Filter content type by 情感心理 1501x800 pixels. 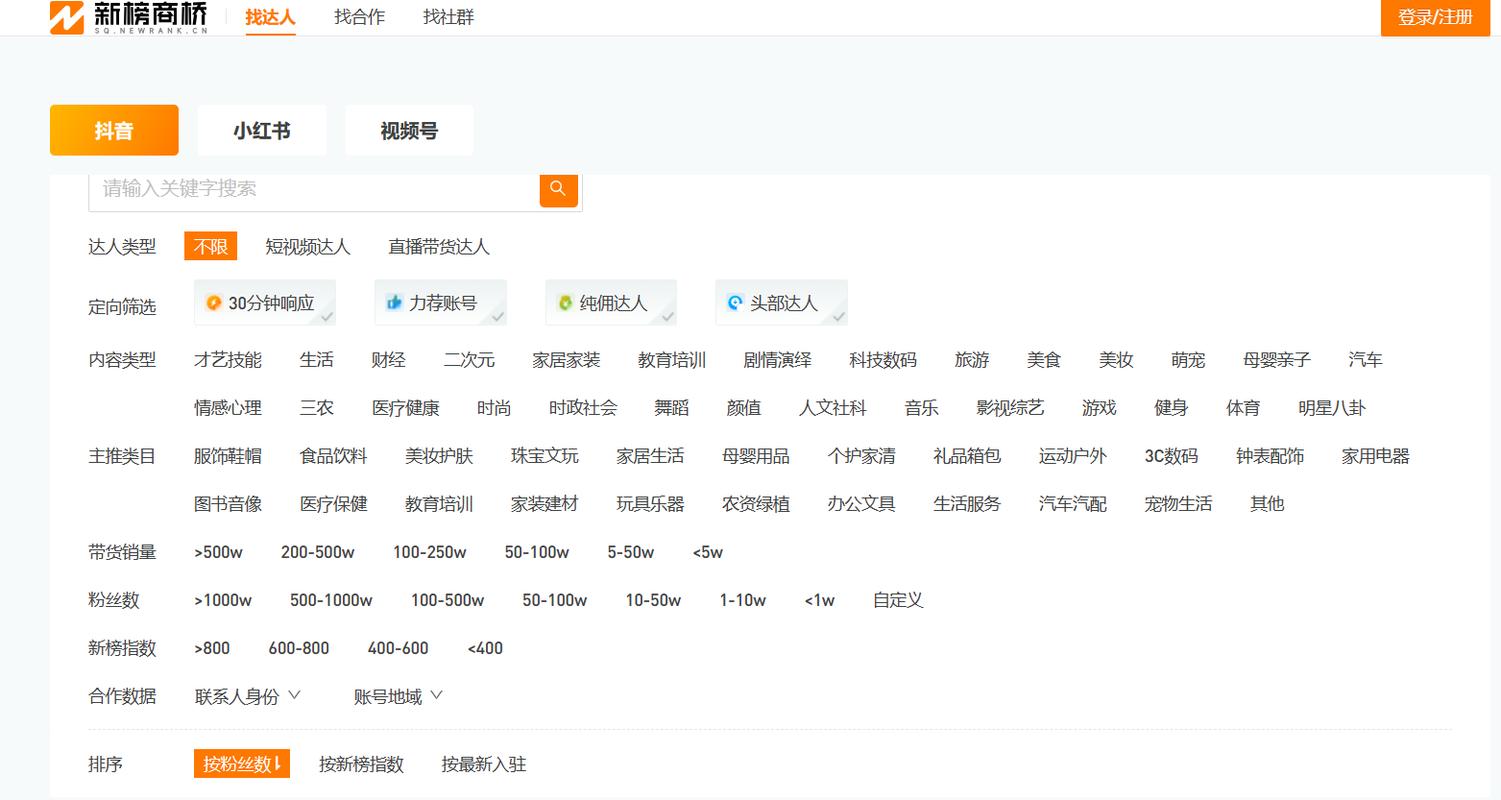[x=228, y=408]
